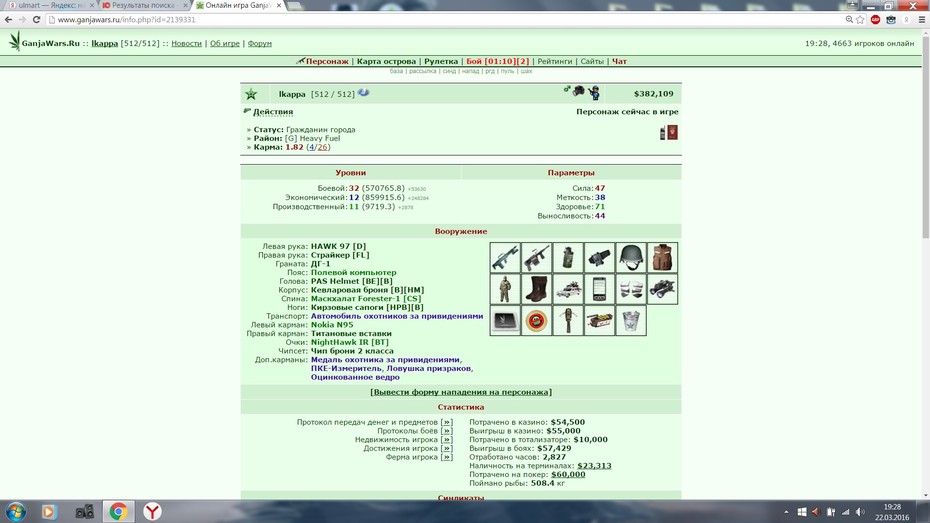930x523 pixels.
Task: Open the Персонаж menu item
Action: (x=327, y=61)
